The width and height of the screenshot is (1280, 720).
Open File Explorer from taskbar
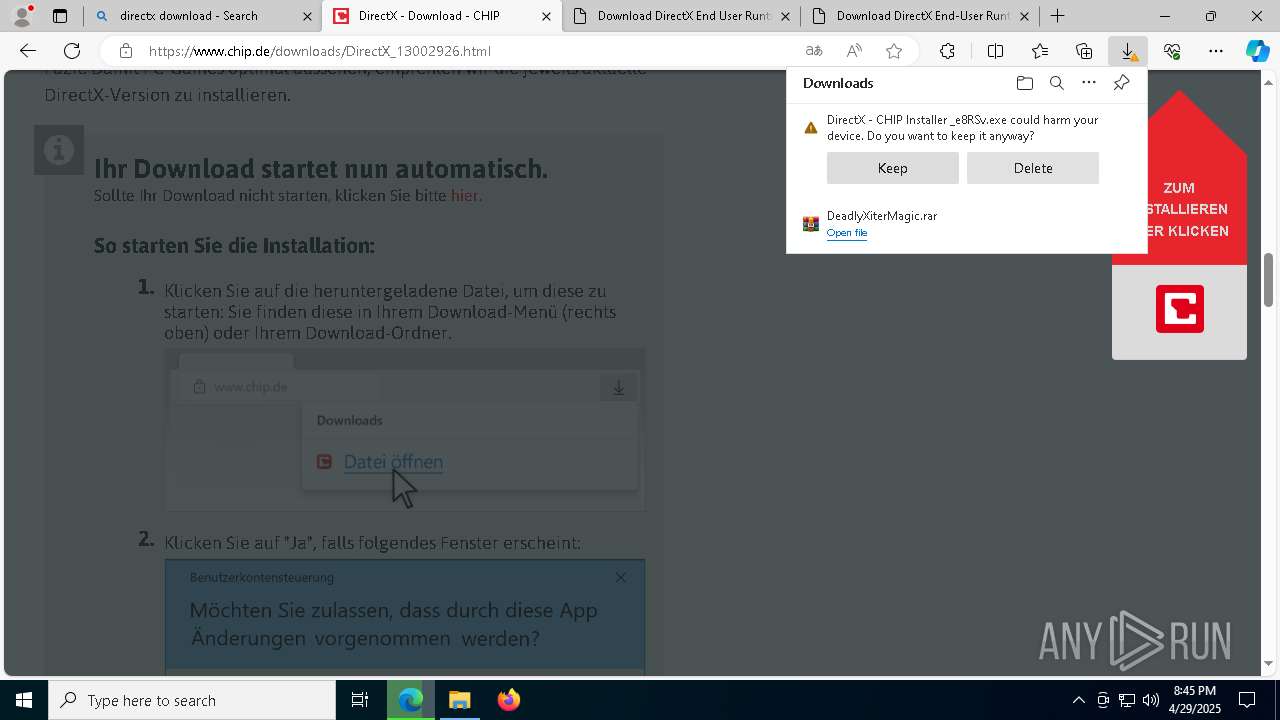click(459, 700)
